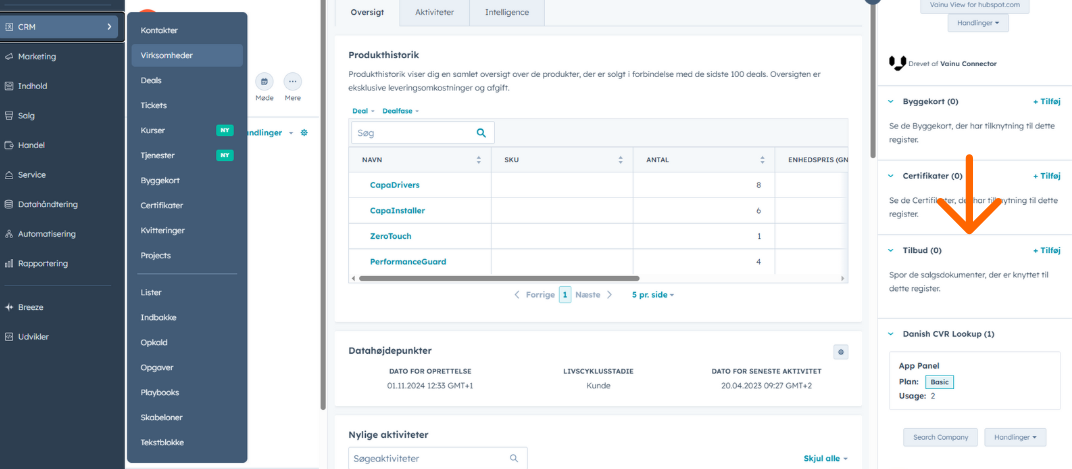Collapse the Byggekort (0) section
This screenshot has height=469, width=1072.
click(891, 102)
